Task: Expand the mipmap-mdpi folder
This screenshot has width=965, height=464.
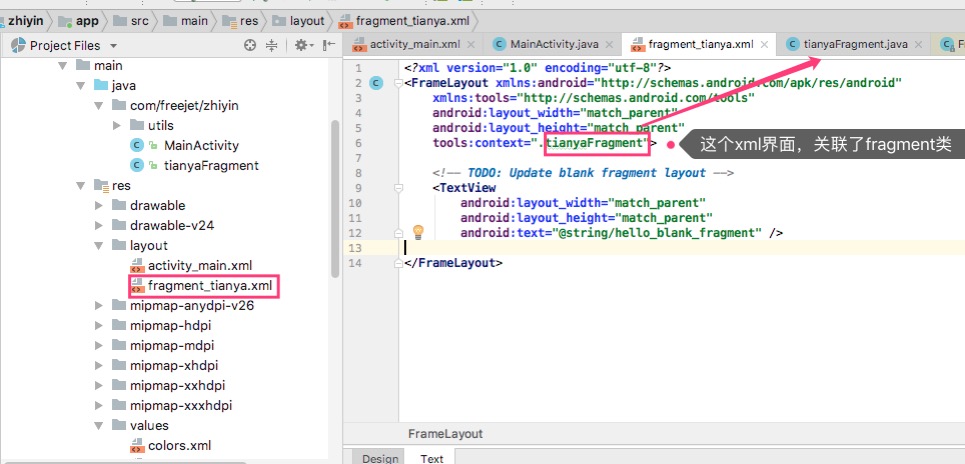Action: [98, 345]
